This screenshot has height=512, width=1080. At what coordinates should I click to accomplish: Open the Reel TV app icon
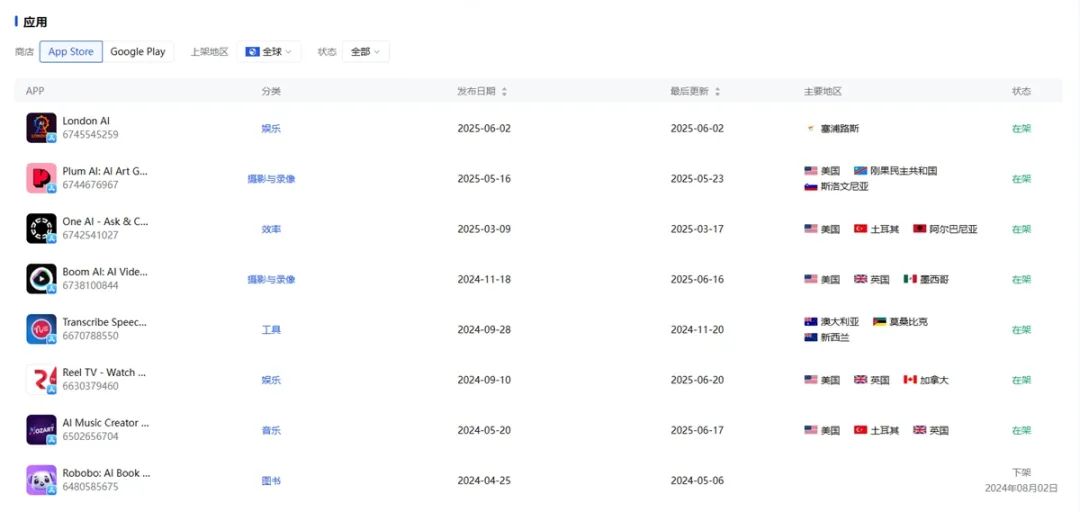click(x=41, y=380)
